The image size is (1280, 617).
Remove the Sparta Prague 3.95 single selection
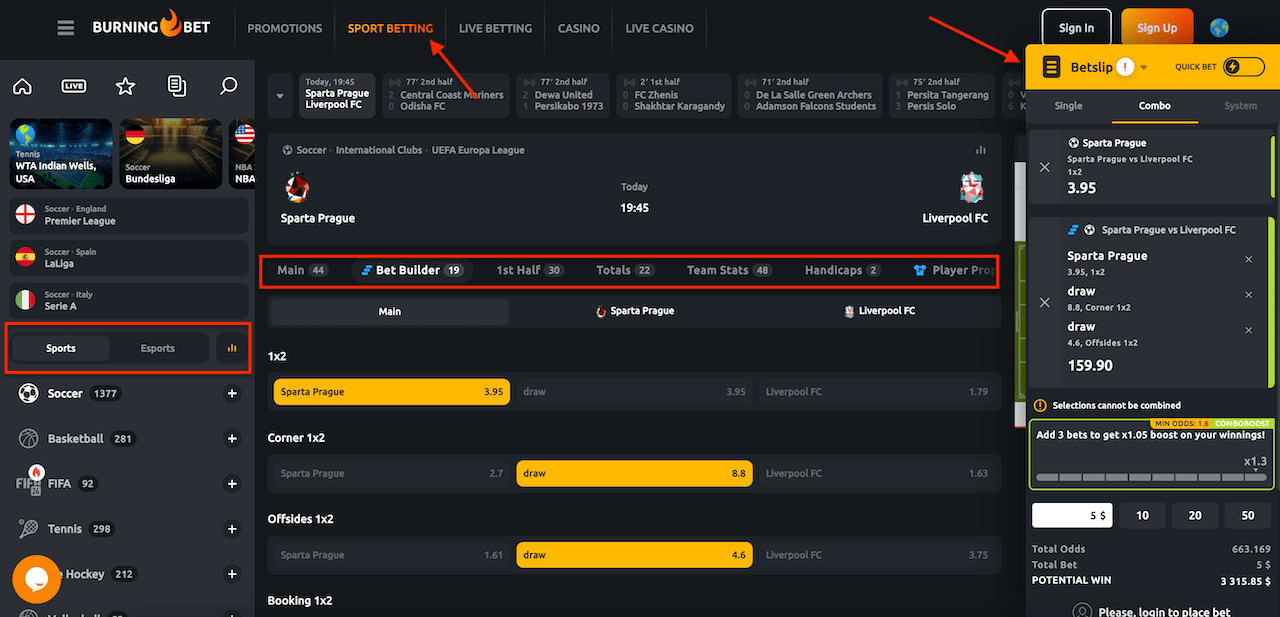1045,167
